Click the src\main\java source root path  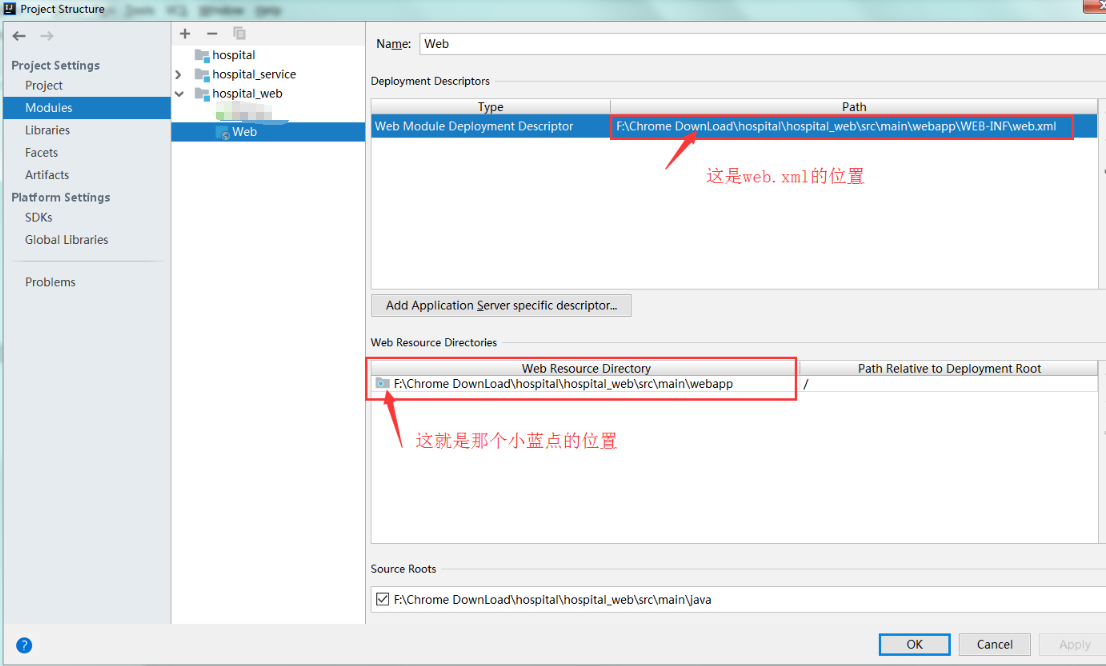tap(552, 600)
